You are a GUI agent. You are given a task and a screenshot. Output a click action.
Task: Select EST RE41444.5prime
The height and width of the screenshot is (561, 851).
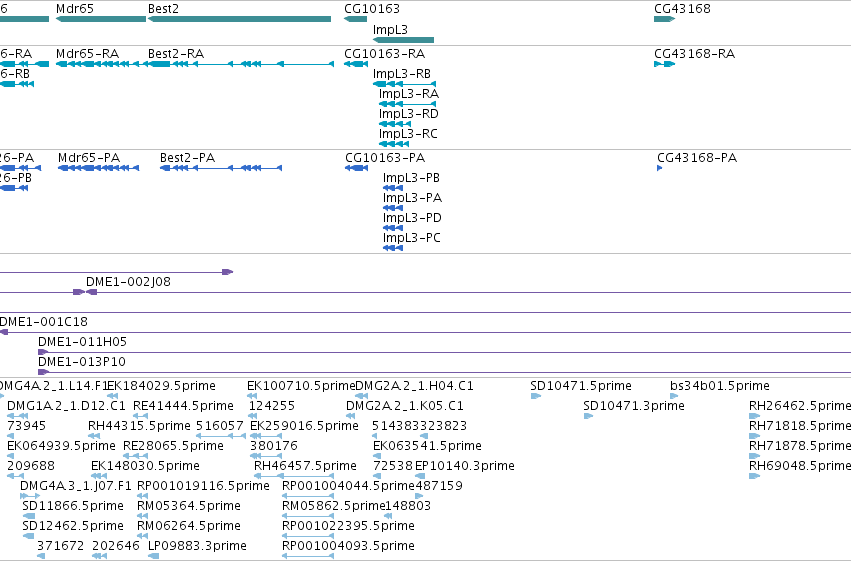141,416
